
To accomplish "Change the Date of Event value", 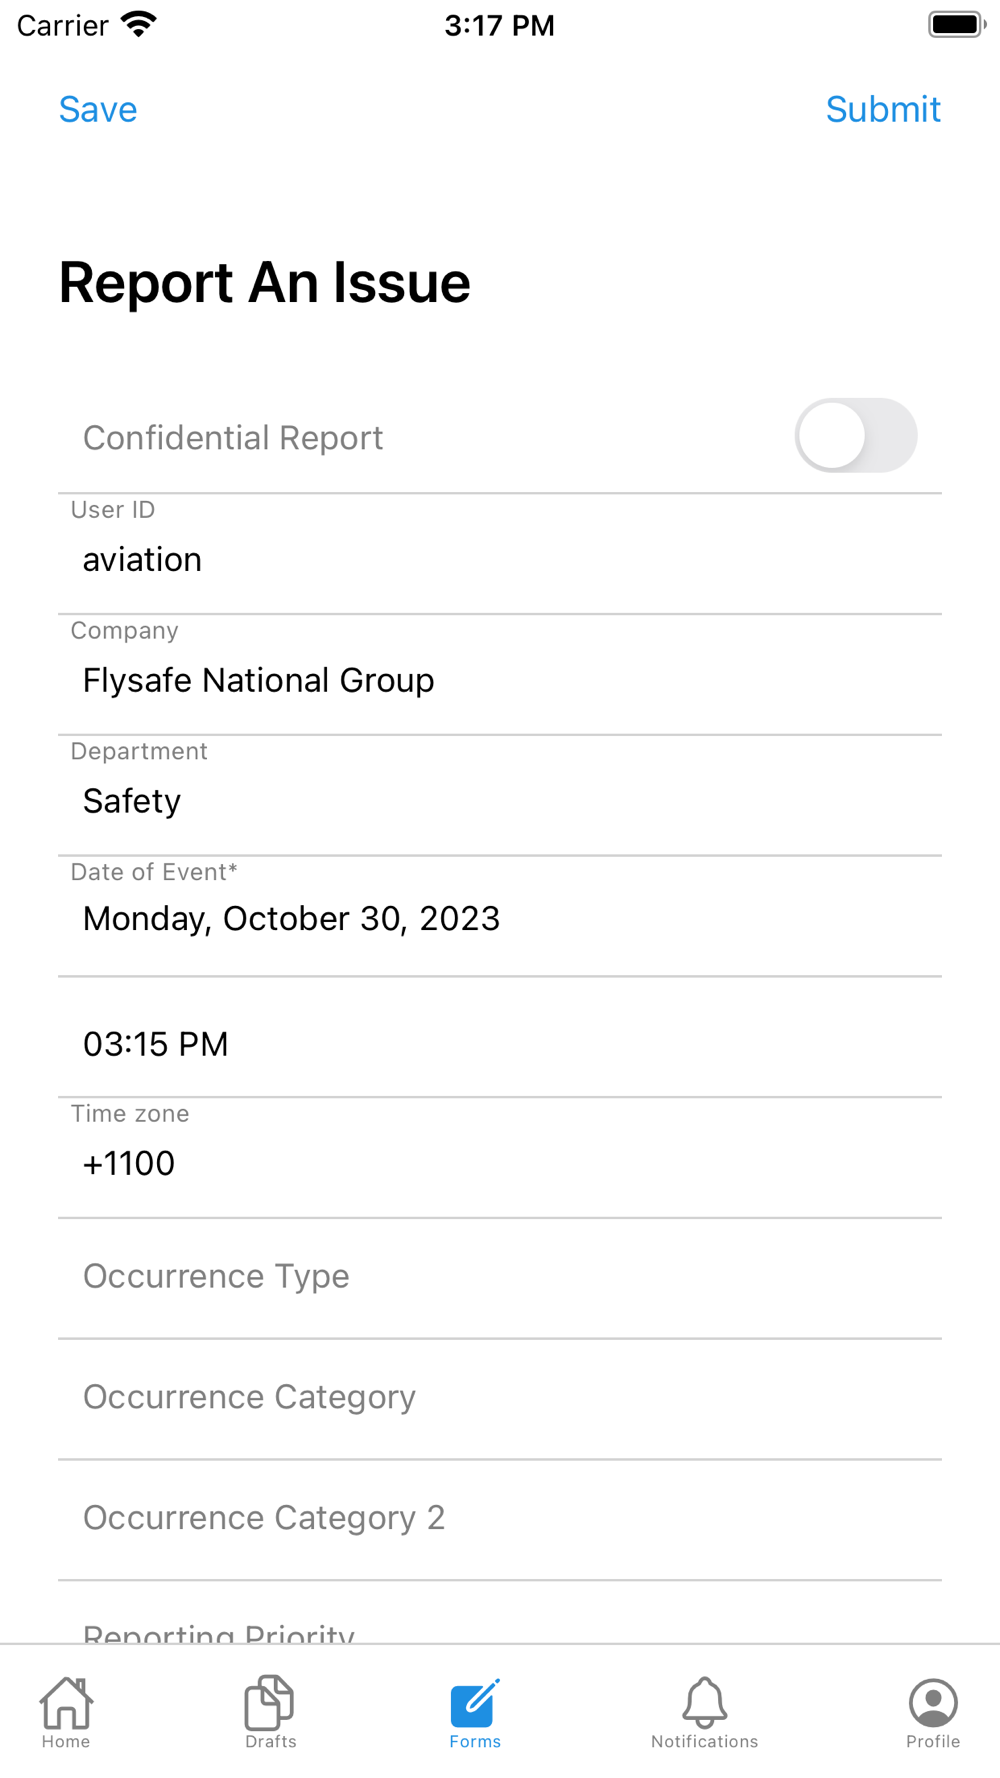I will pyautogui.click(x=500, y=919).
